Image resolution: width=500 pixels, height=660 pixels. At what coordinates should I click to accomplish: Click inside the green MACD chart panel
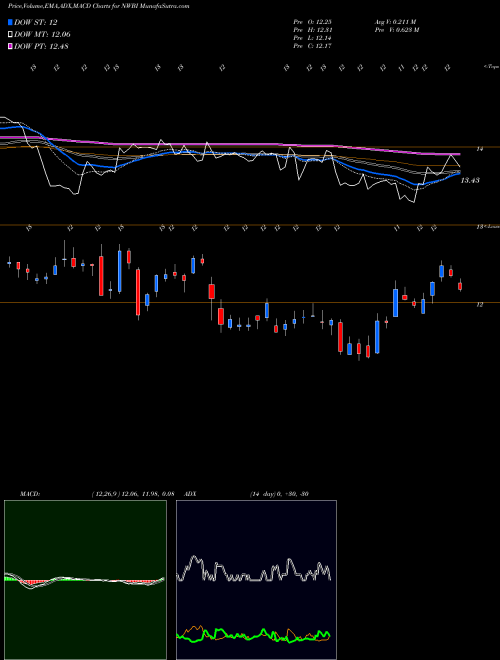pyautogui.click(x=85, y=580)
